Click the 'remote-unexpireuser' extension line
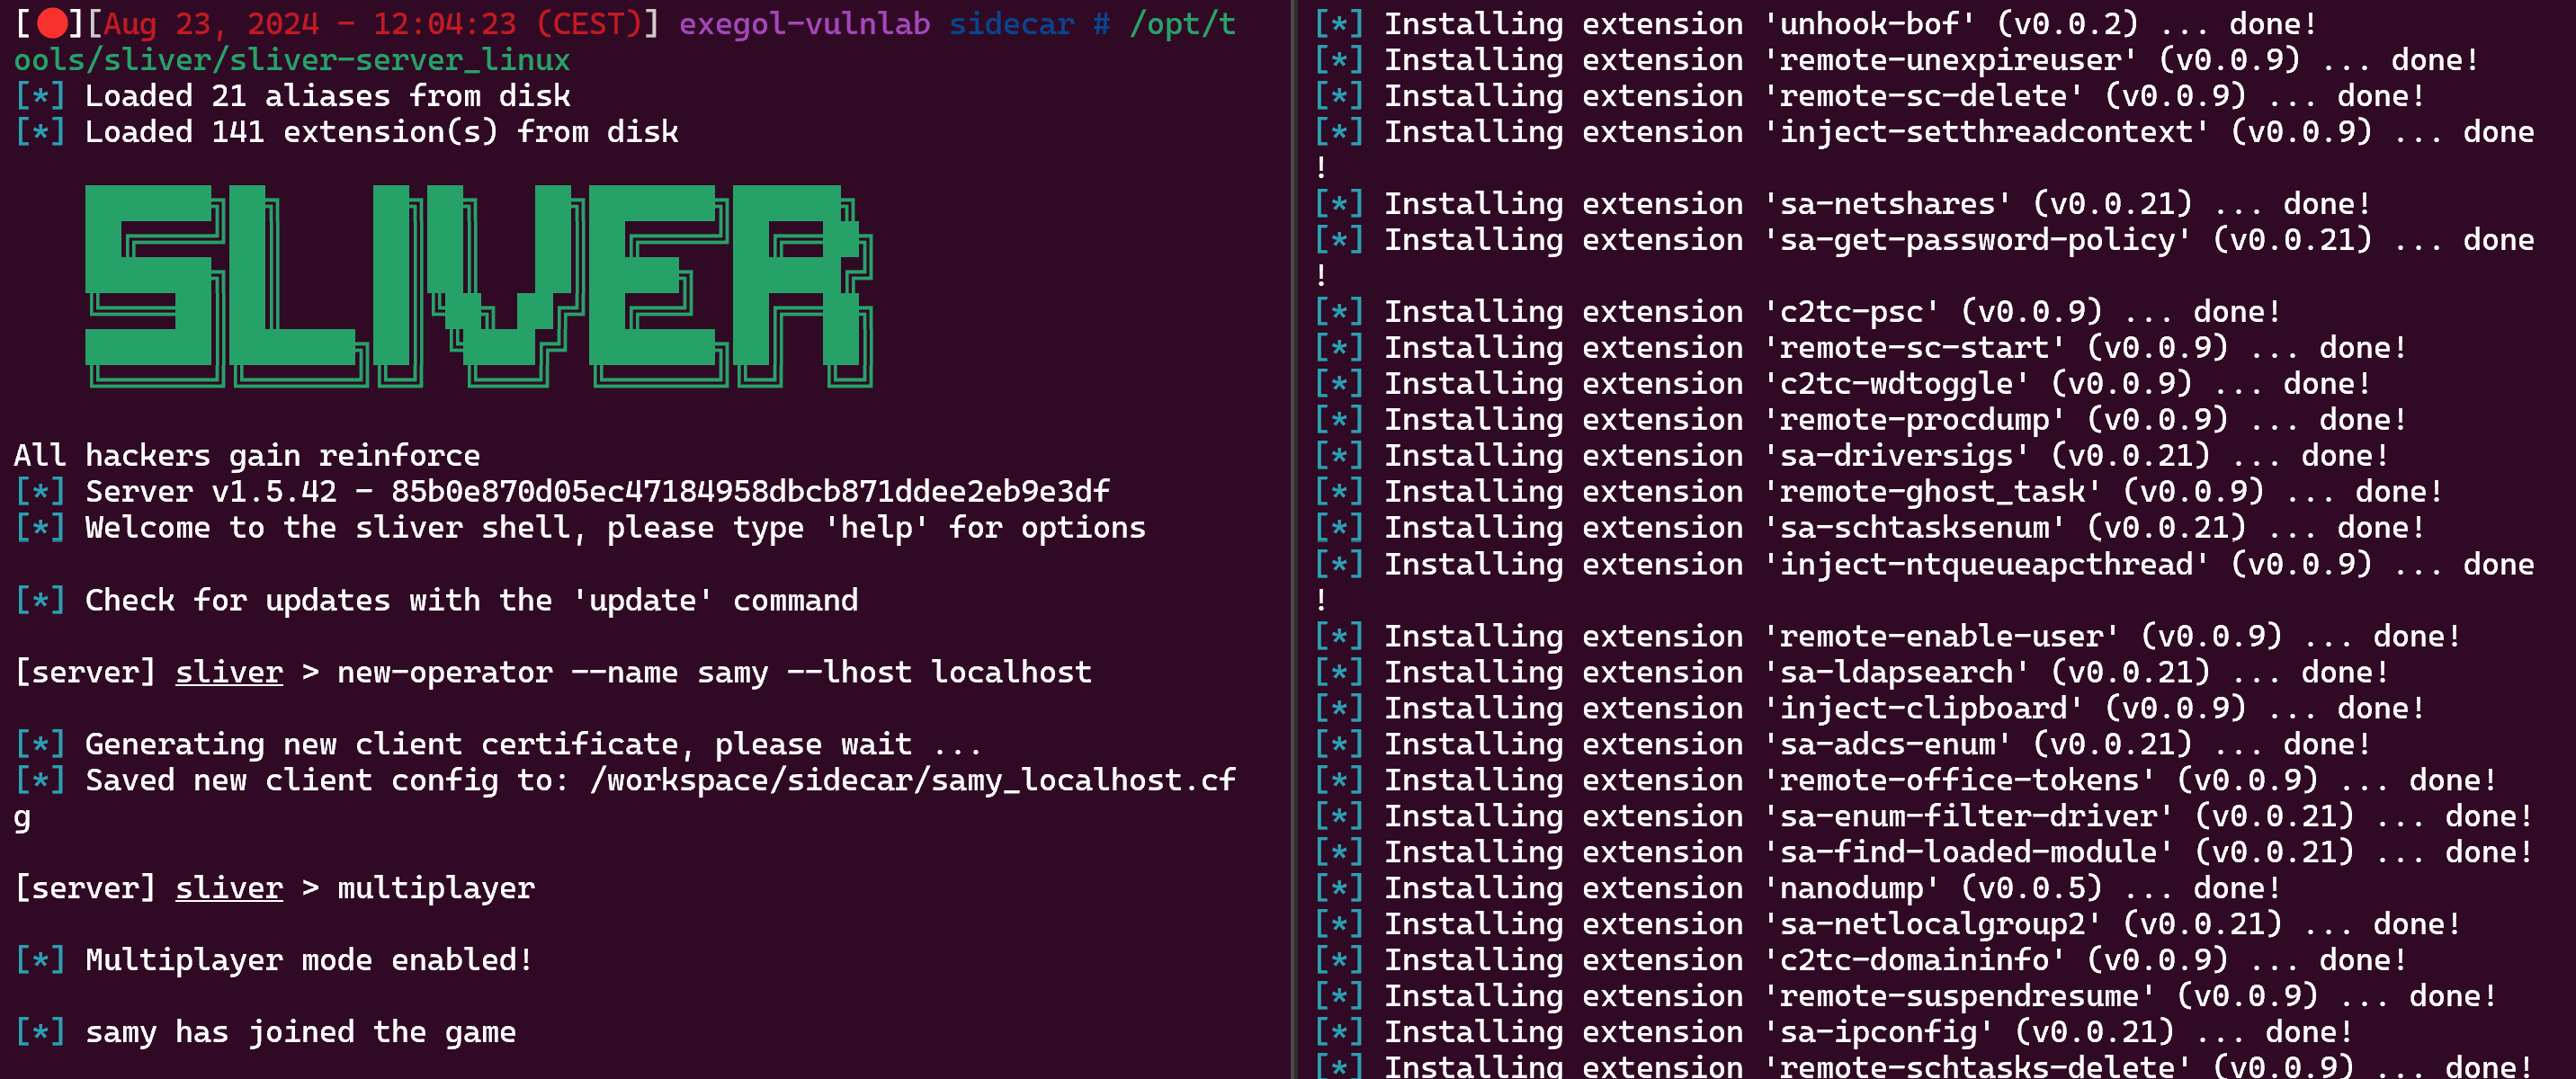 (1896, 60)
